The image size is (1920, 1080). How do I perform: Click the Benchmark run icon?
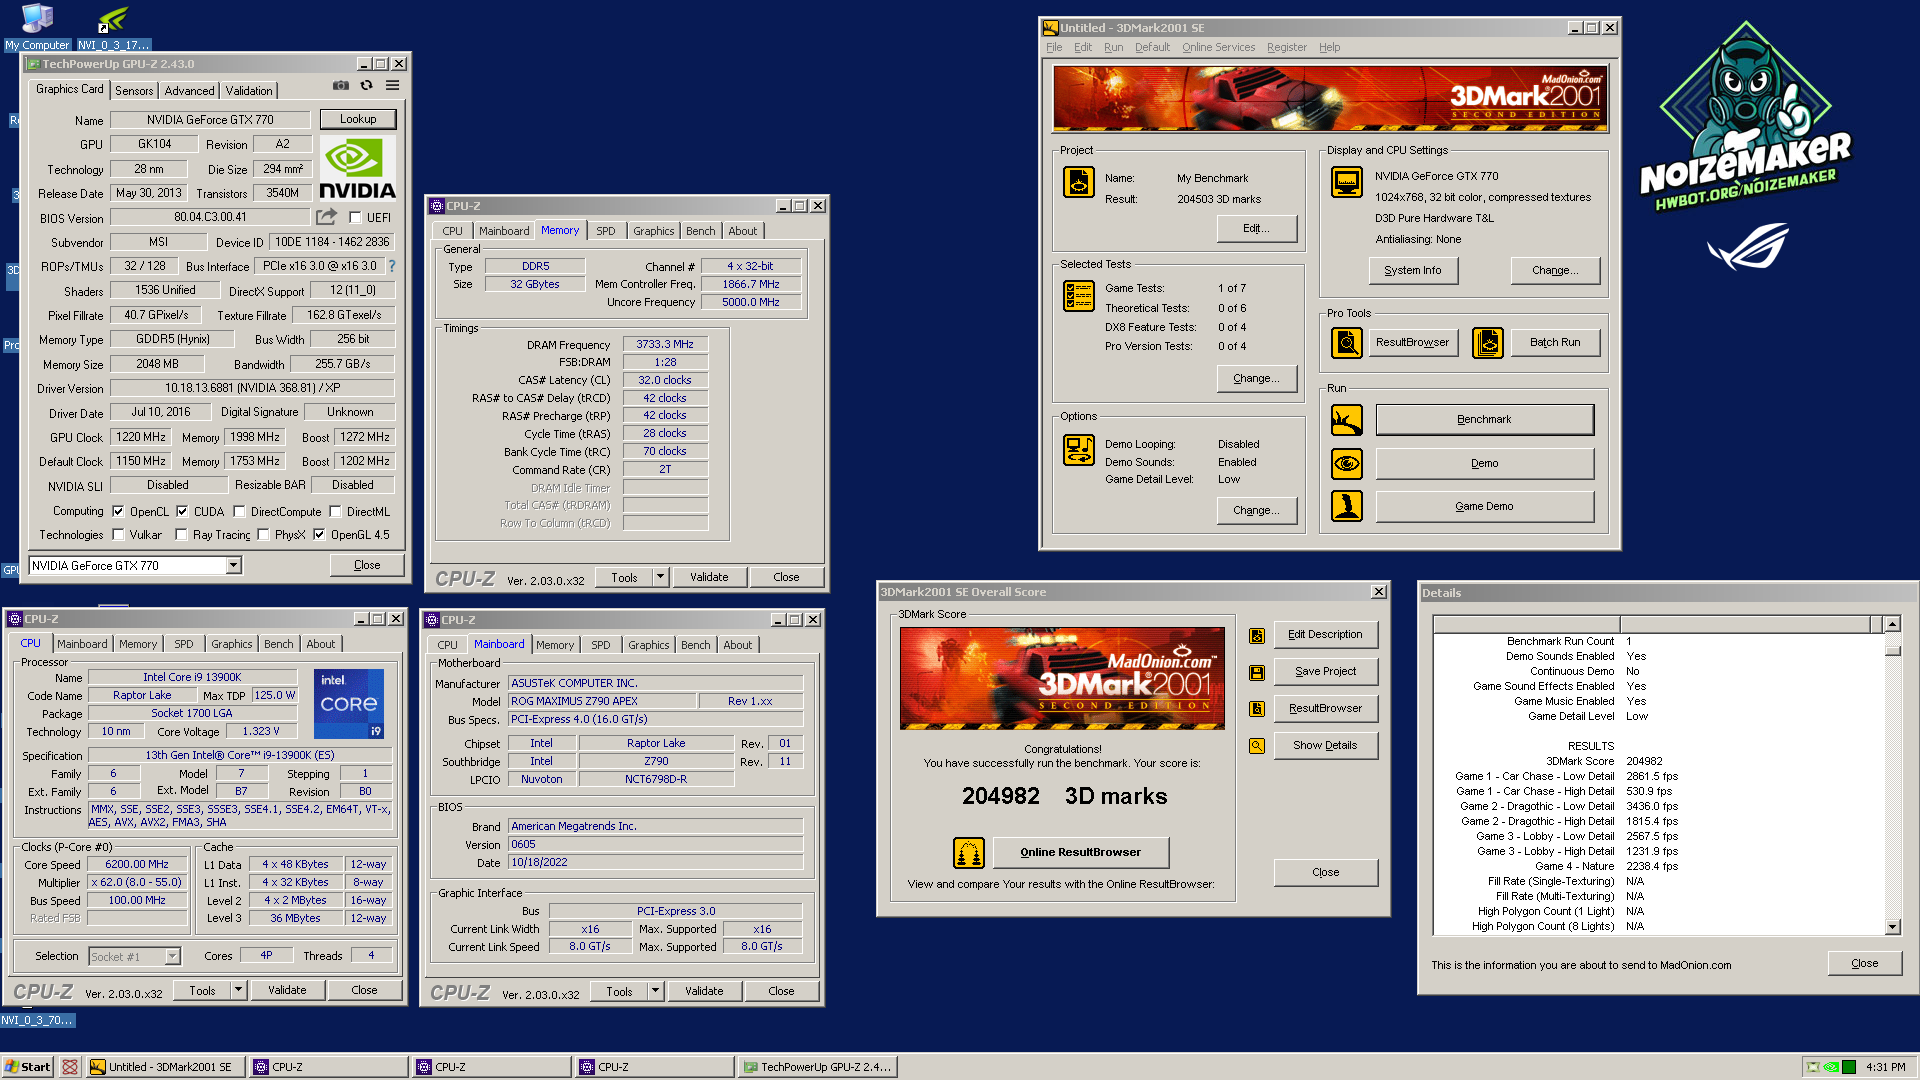[1347, 420]
